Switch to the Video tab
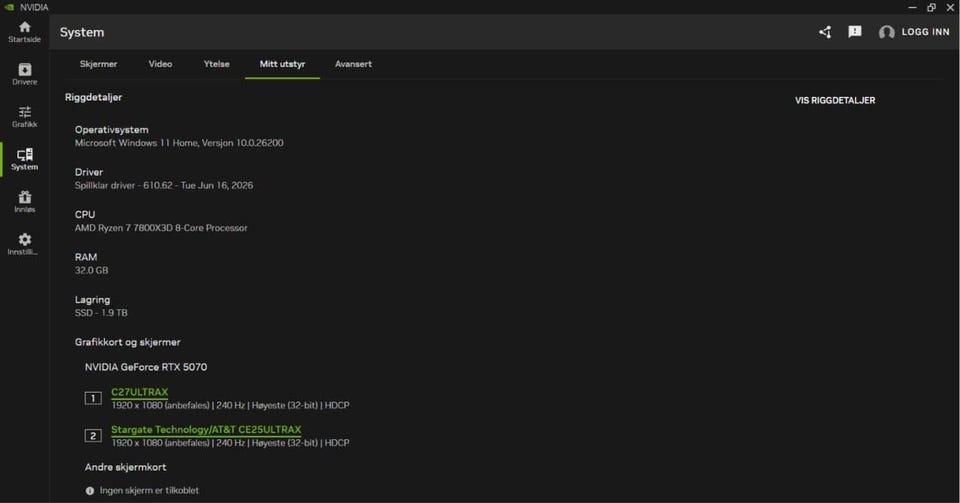 pyautogui.click(x=160, y=64)
